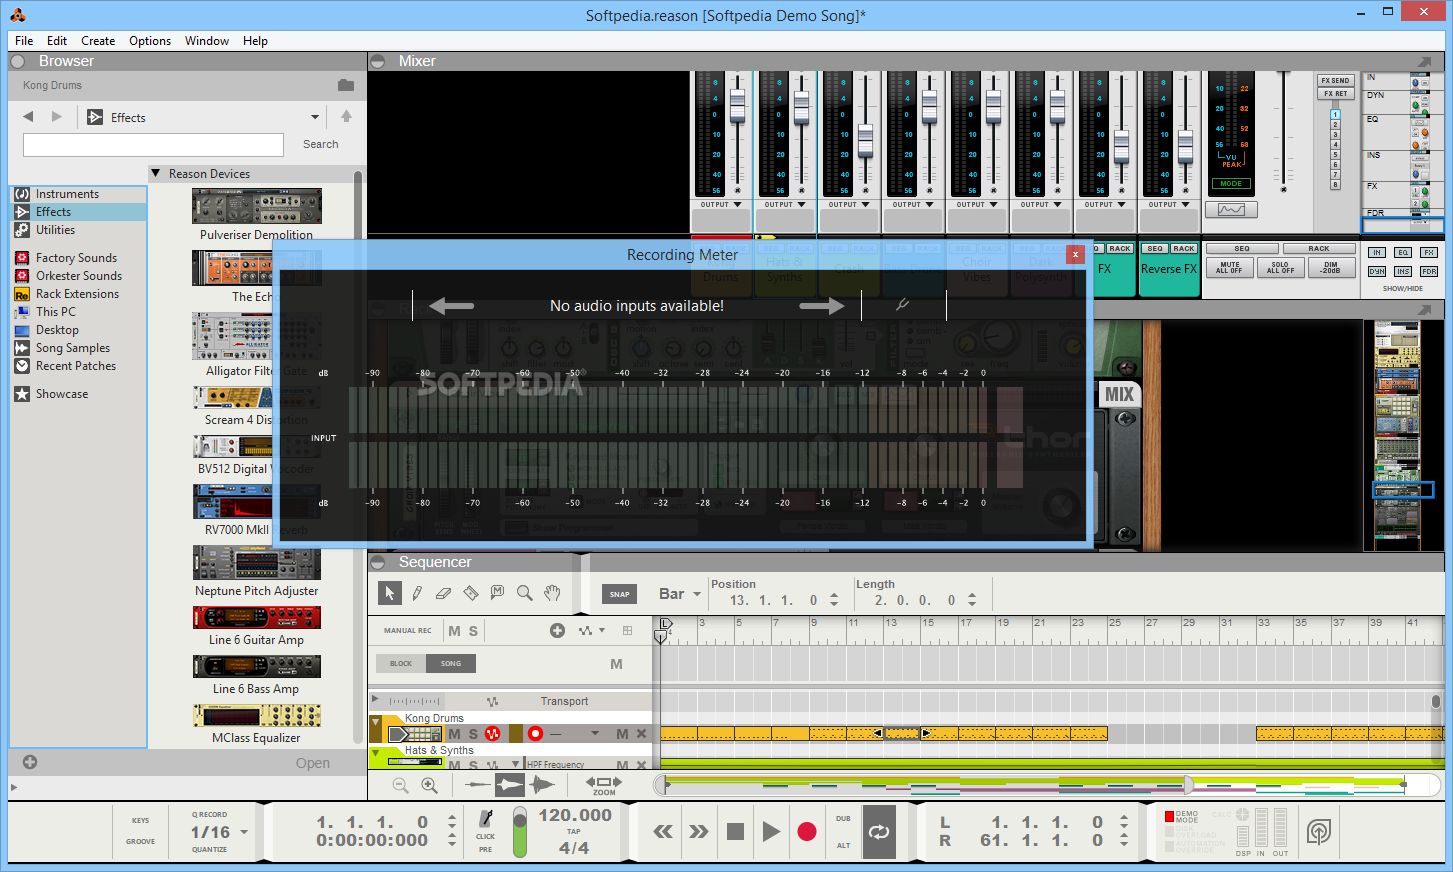Toggle EQ section show/hide in mixer
This screenshot has width=1453, height=872.
pyautogui.click(x=1403, y=253)
